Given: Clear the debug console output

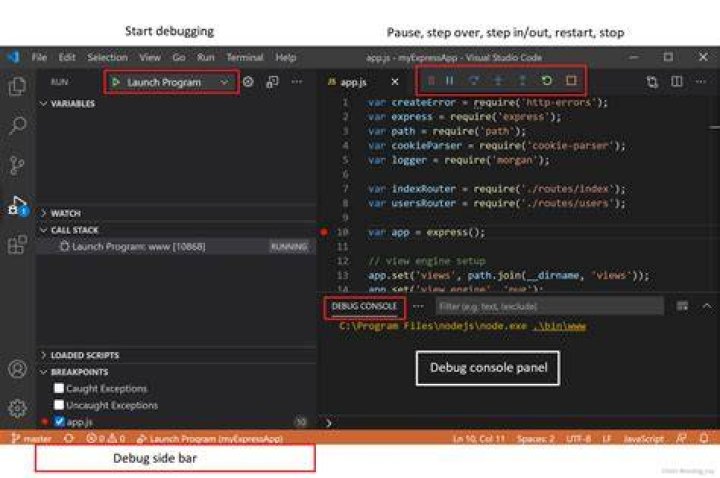Looking at the screenshot, I should [682, 306].
